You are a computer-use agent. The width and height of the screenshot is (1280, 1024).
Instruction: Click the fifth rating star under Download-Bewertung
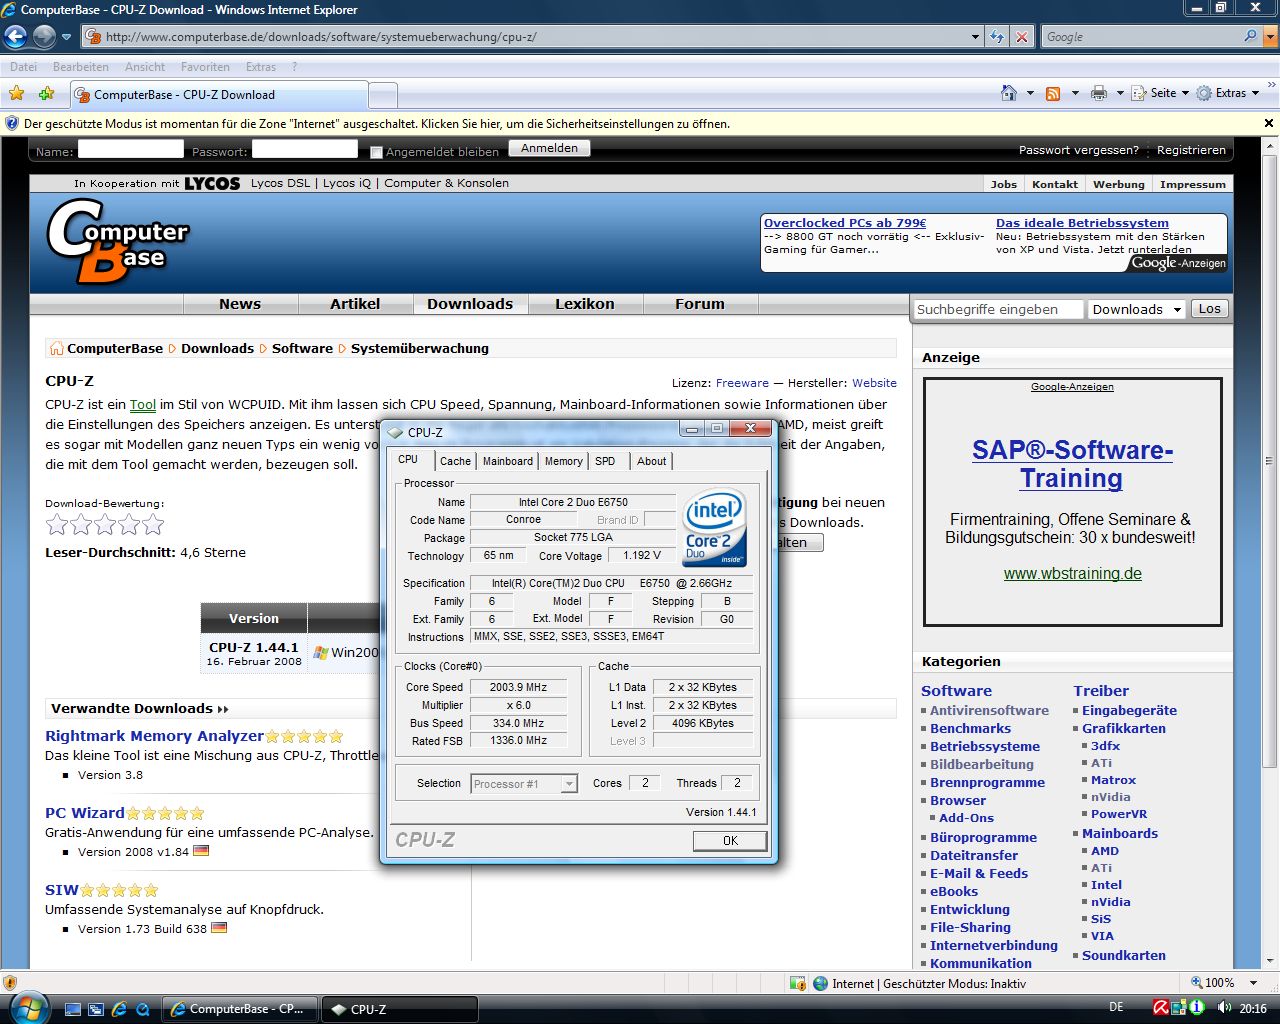(x=153, y=525)
